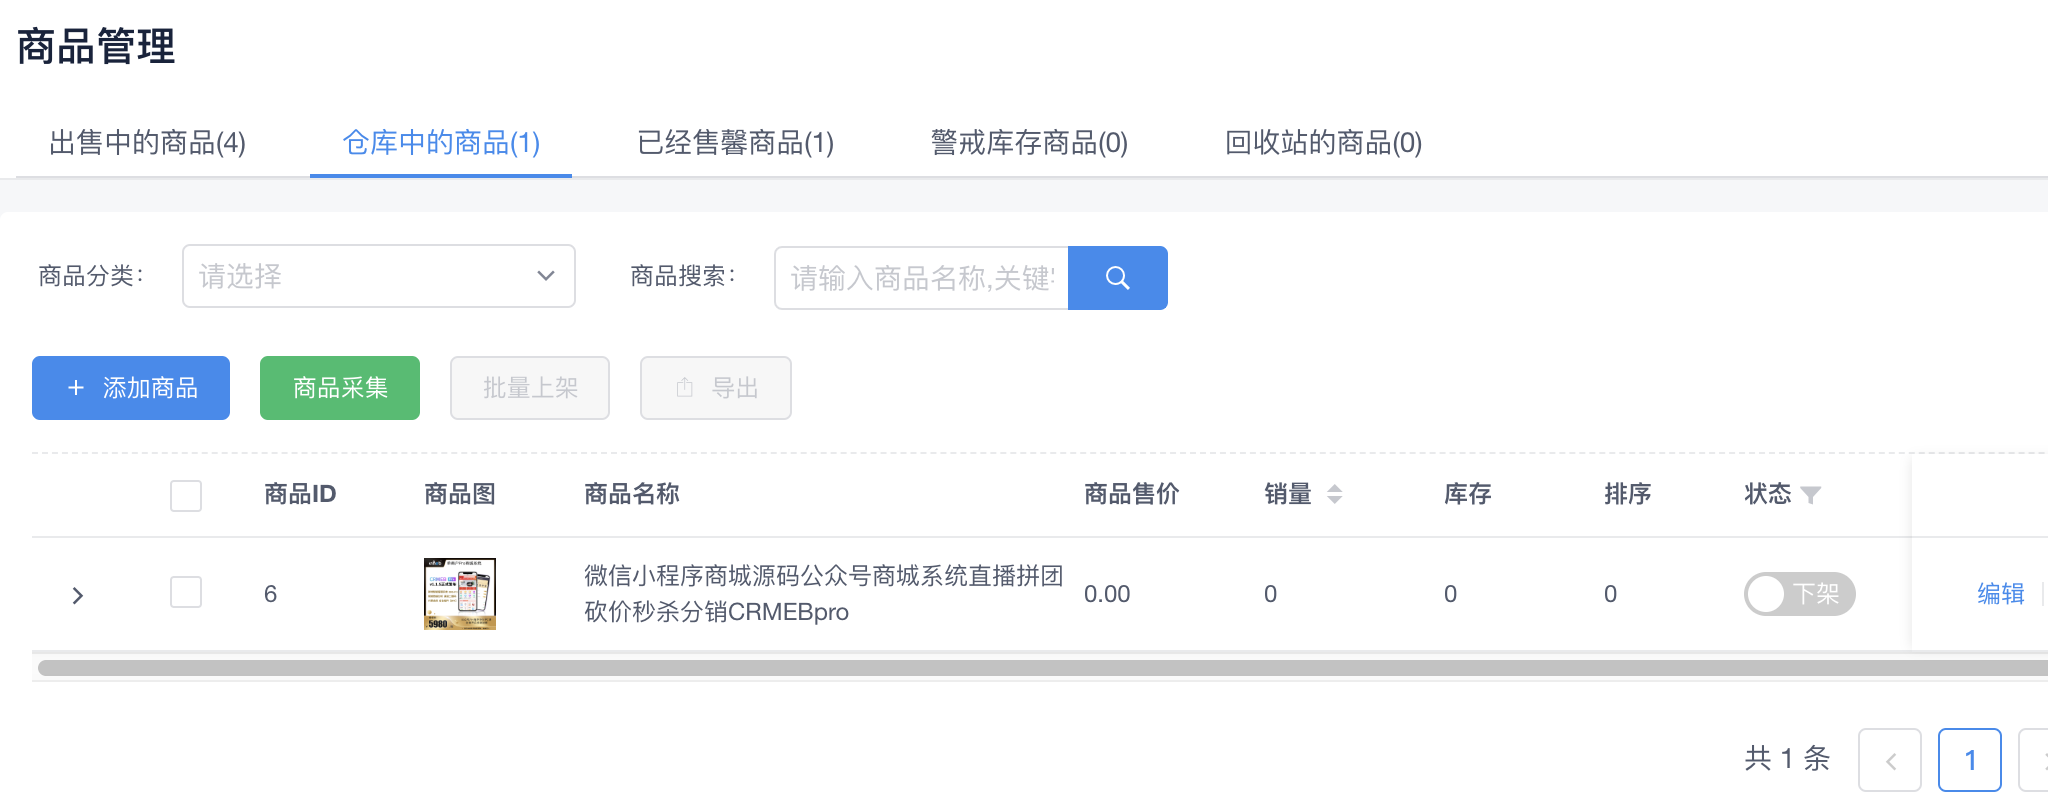Screen dimensions: 2048x812
Task: Go to previous page arrow
Action: [1889, 760]
